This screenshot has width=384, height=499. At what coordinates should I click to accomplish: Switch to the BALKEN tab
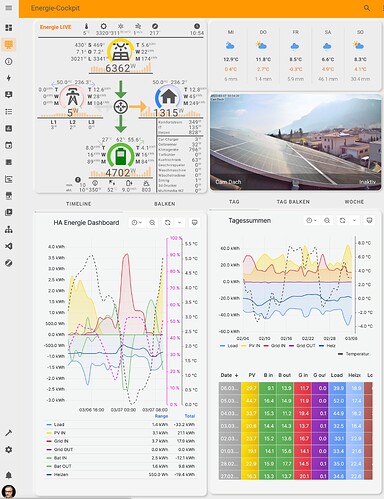tap(165, 204)
